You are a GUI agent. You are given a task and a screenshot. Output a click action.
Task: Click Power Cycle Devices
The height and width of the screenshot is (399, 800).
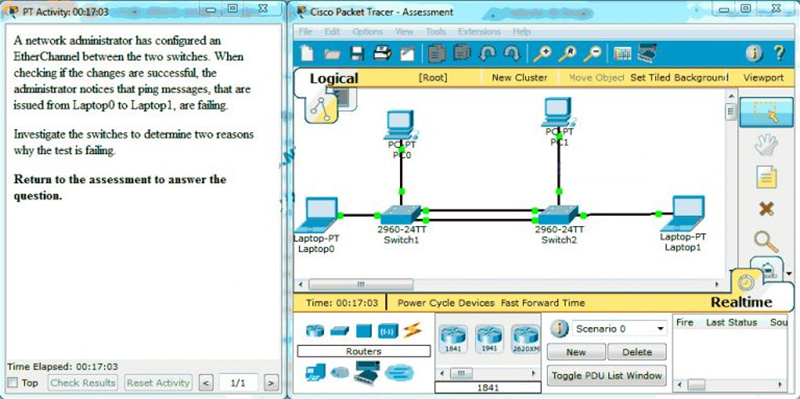click(446, 303)
